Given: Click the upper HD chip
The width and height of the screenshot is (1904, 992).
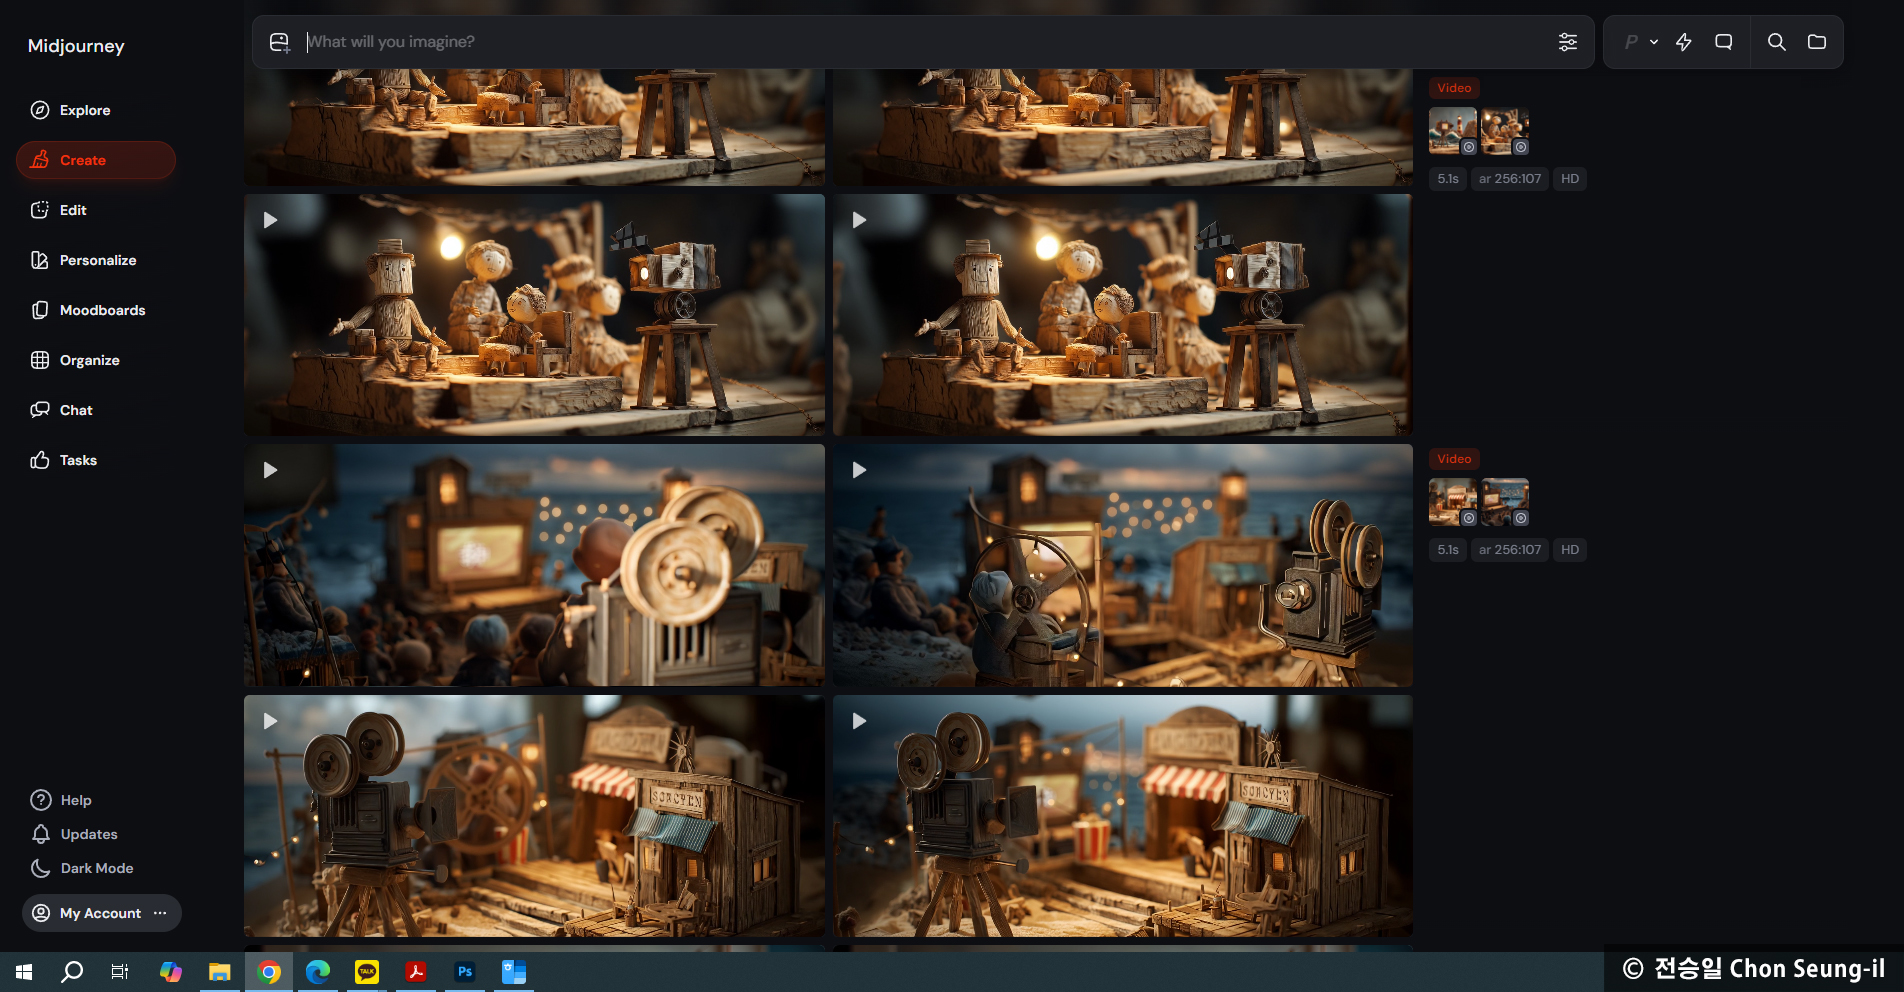Looking at the screenshot, I should [1570, 179].
